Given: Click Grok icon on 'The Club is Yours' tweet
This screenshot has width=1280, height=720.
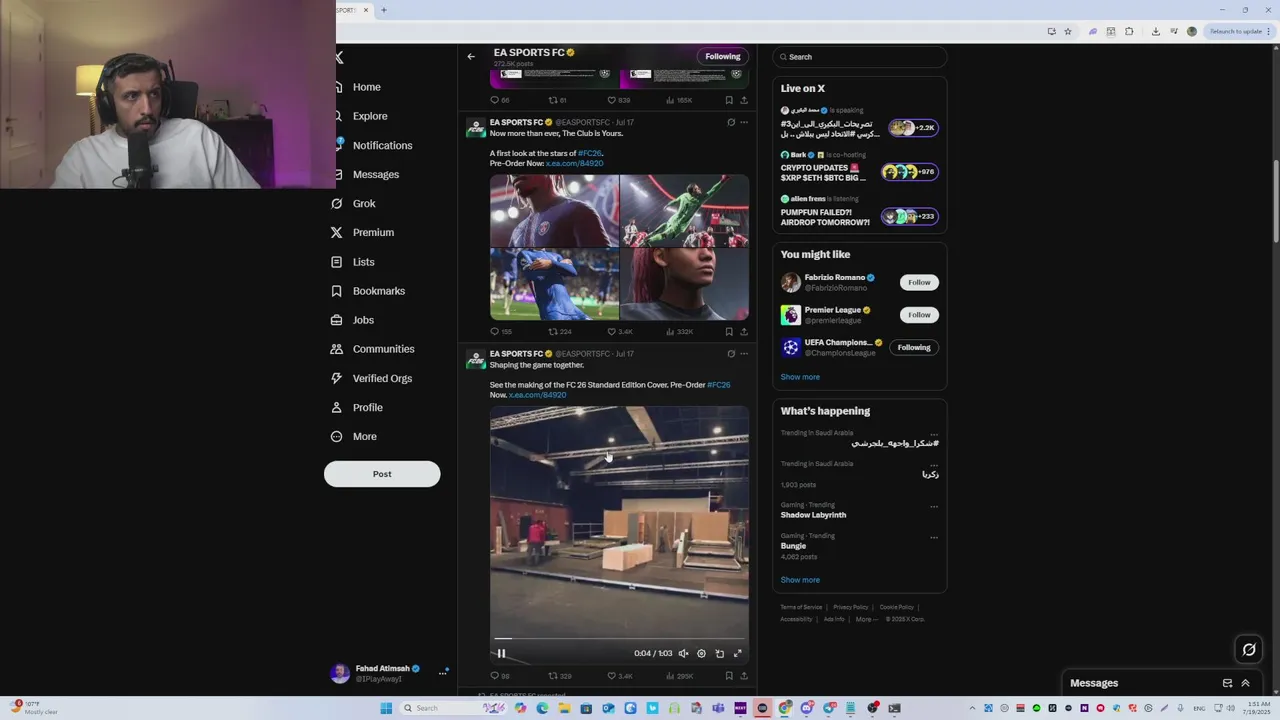Looking at the screenshot, I should (731, 122).
